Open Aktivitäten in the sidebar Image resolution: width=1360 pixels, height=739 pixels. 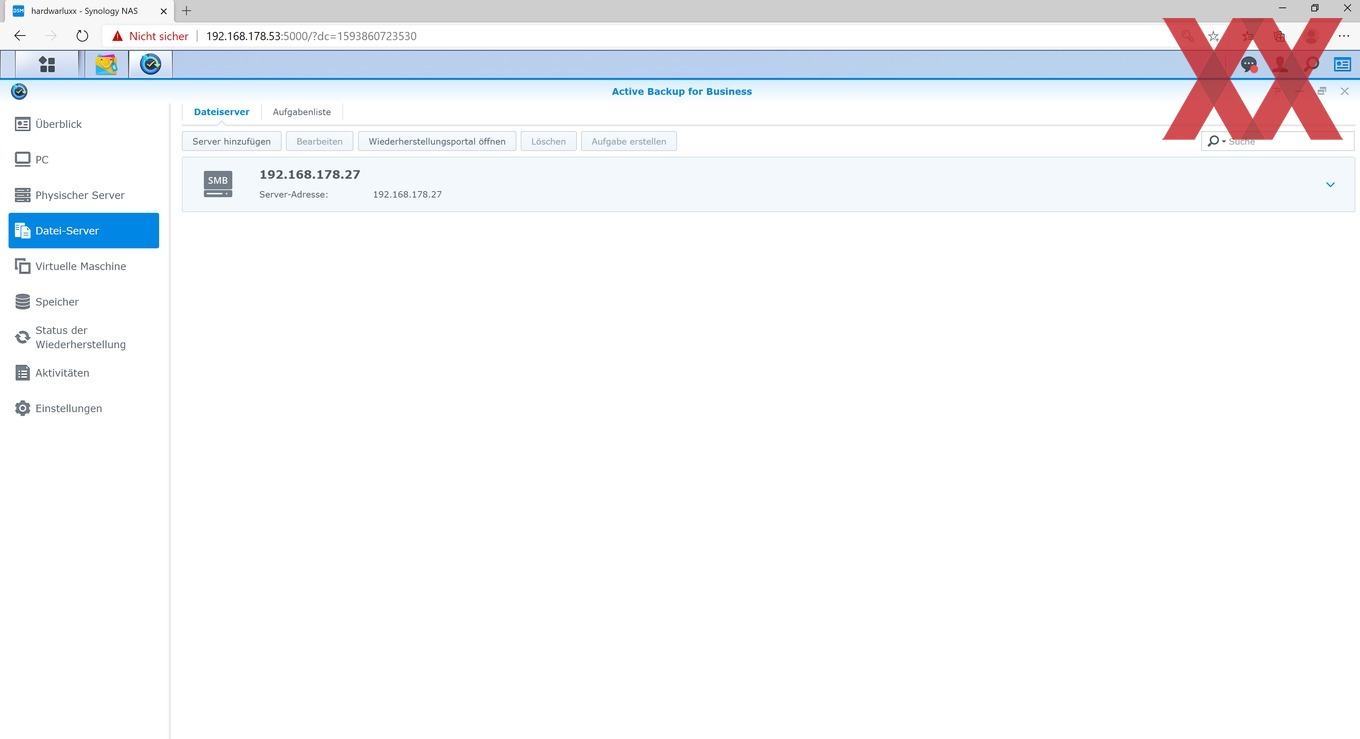click(84, 373)
